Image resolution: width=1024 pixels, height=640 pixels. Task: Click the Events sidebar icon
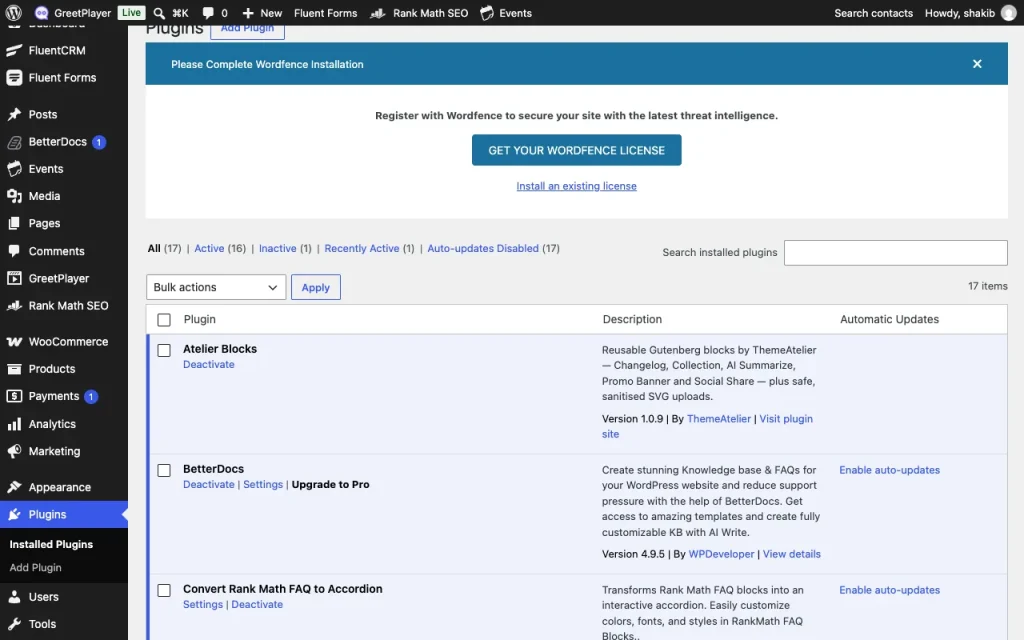(x=14, y=169)
